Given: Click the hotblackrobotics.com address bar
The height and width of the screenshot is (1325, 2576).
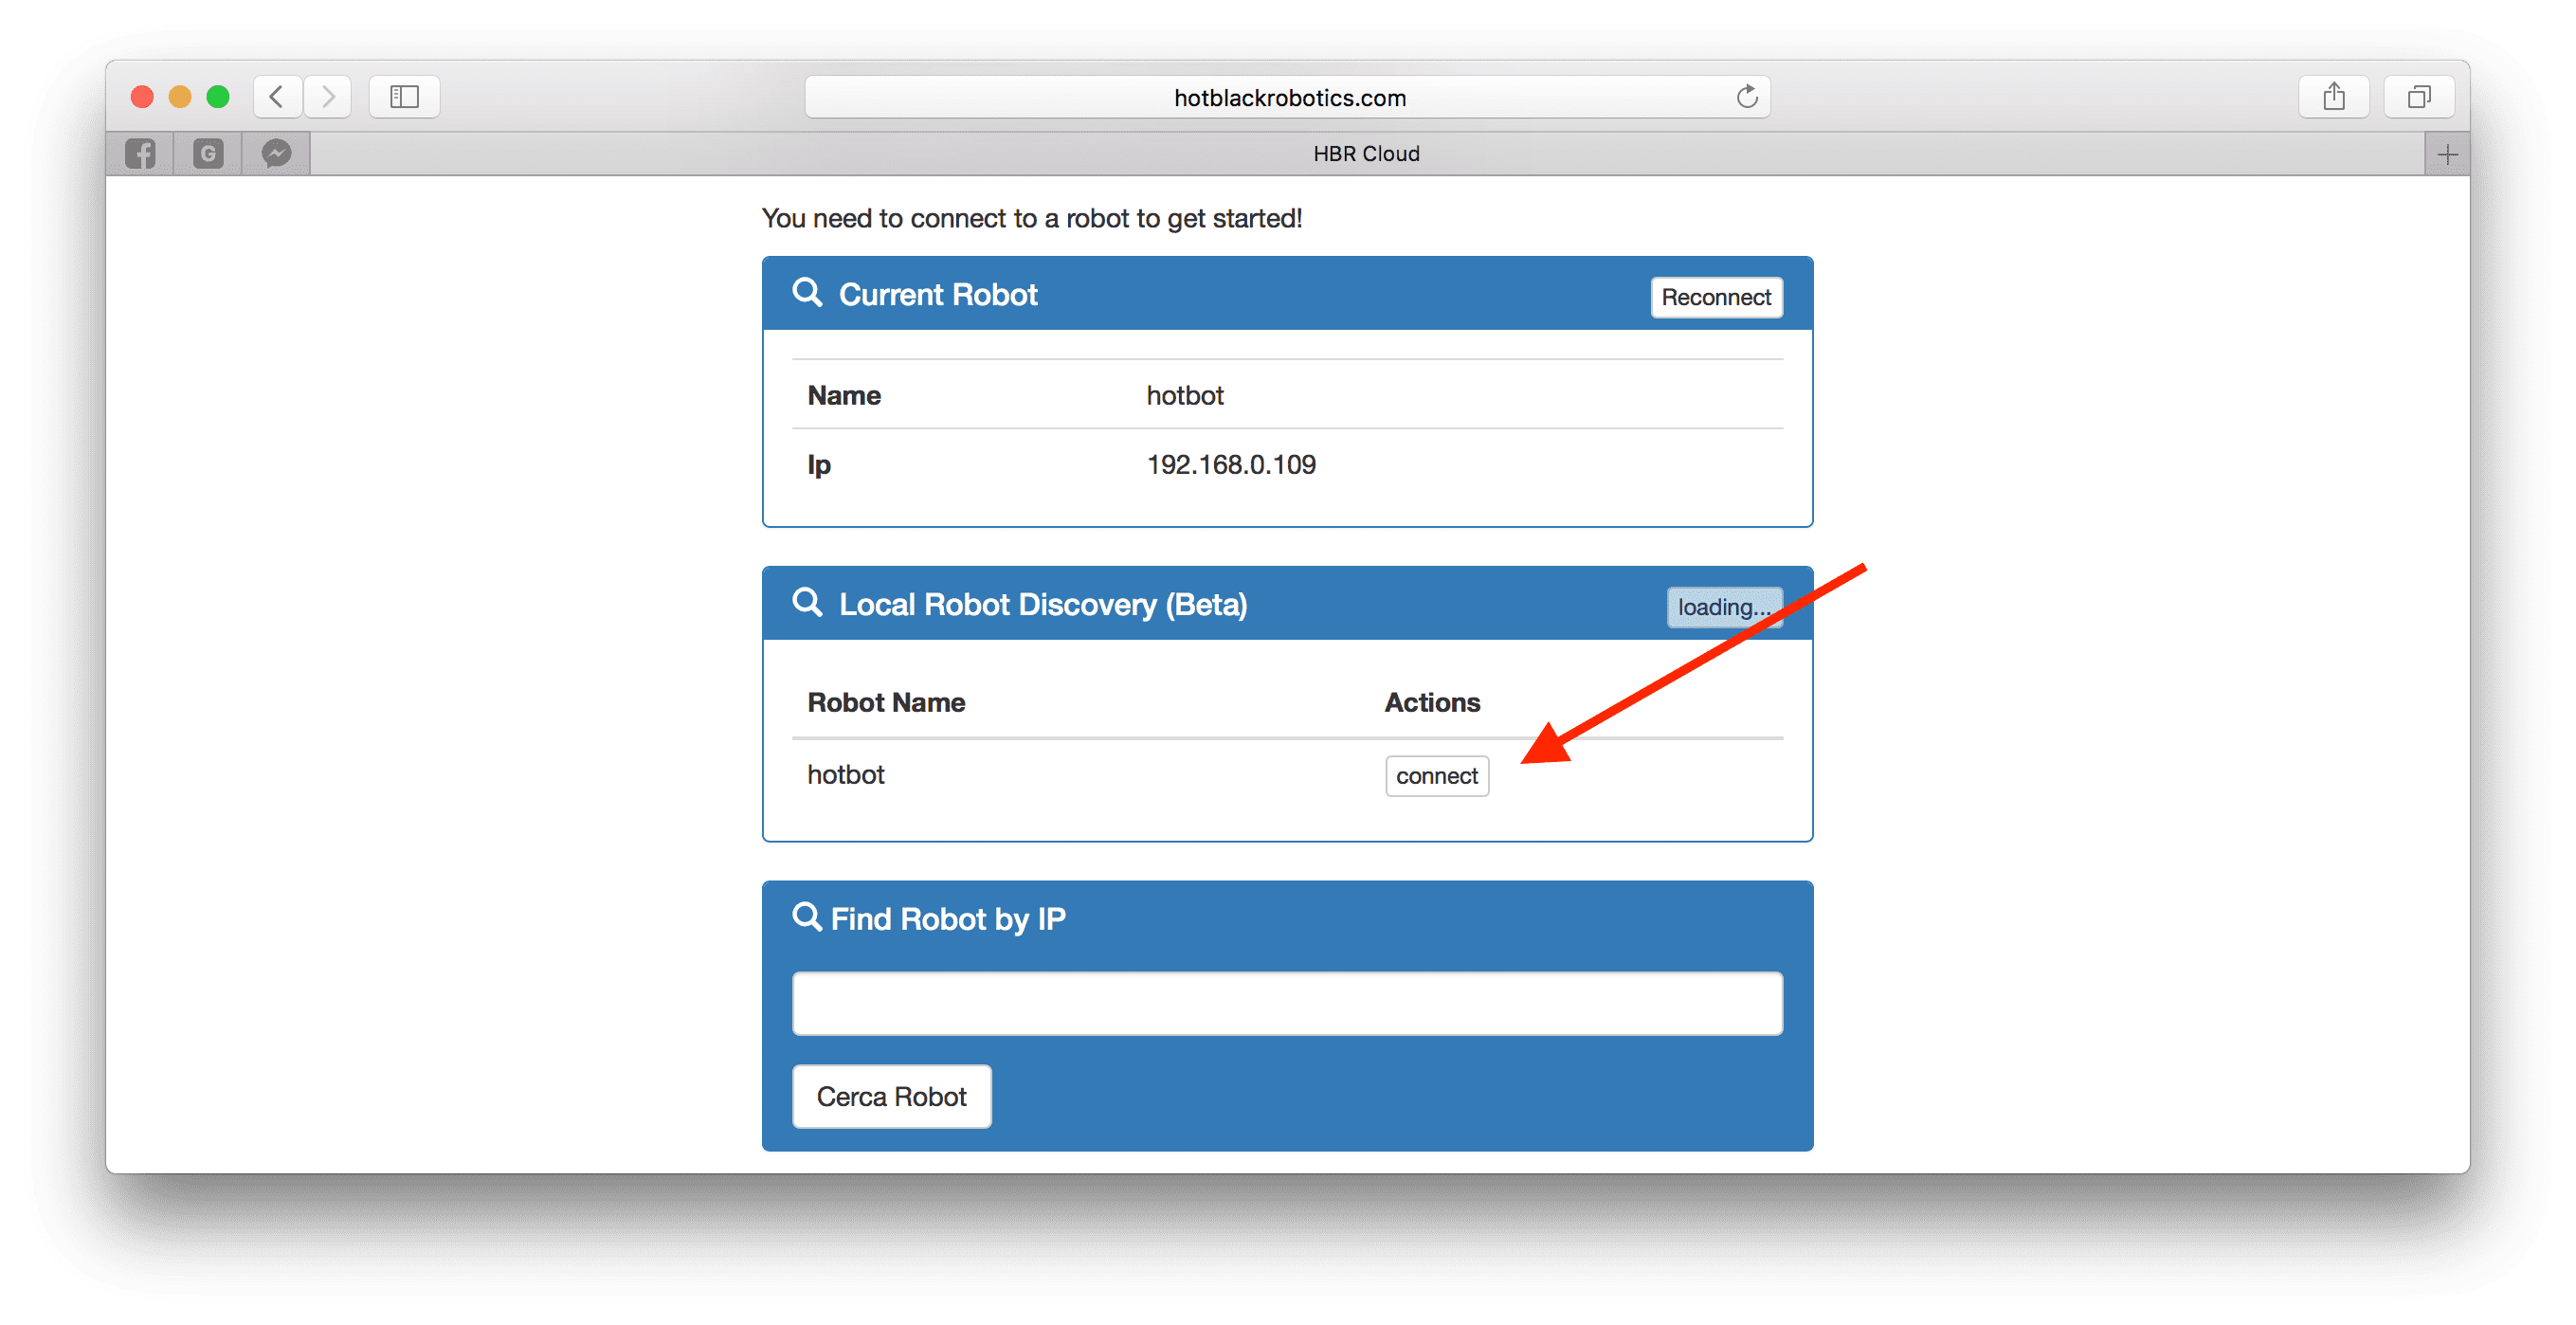Looking at the screenshot, I should (1288, 97).
